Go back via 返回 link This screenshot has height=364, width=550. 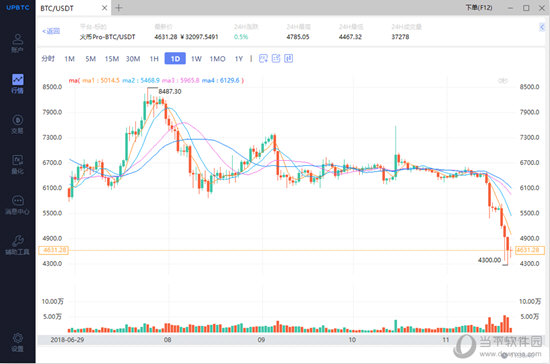pos(51,31)
